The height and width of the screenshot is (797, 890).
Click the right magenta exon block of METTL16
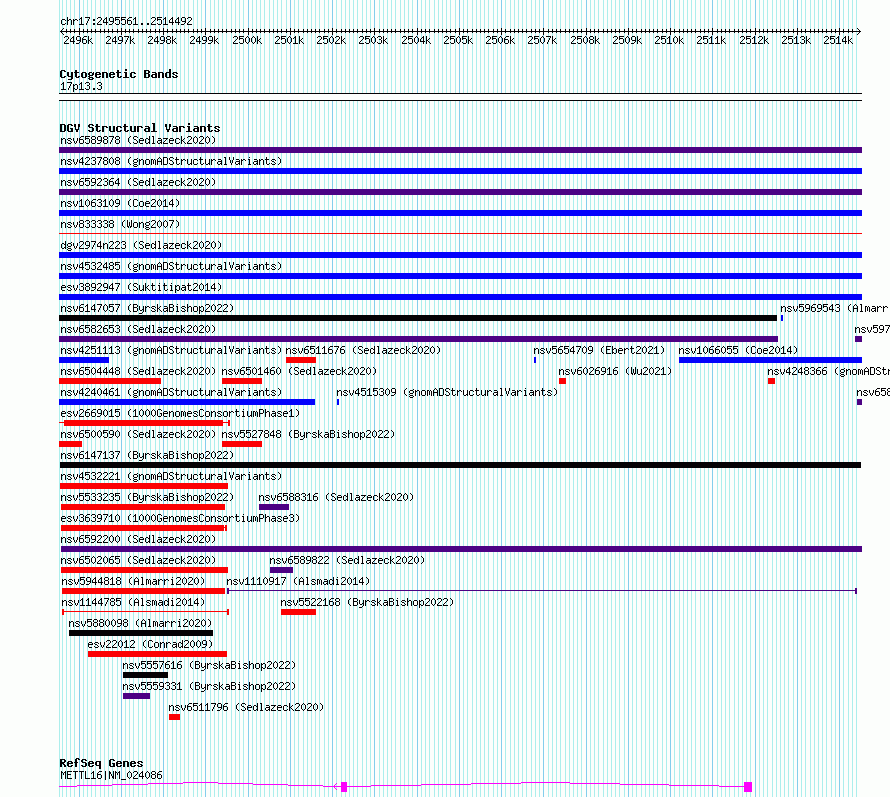click(748, 787)
